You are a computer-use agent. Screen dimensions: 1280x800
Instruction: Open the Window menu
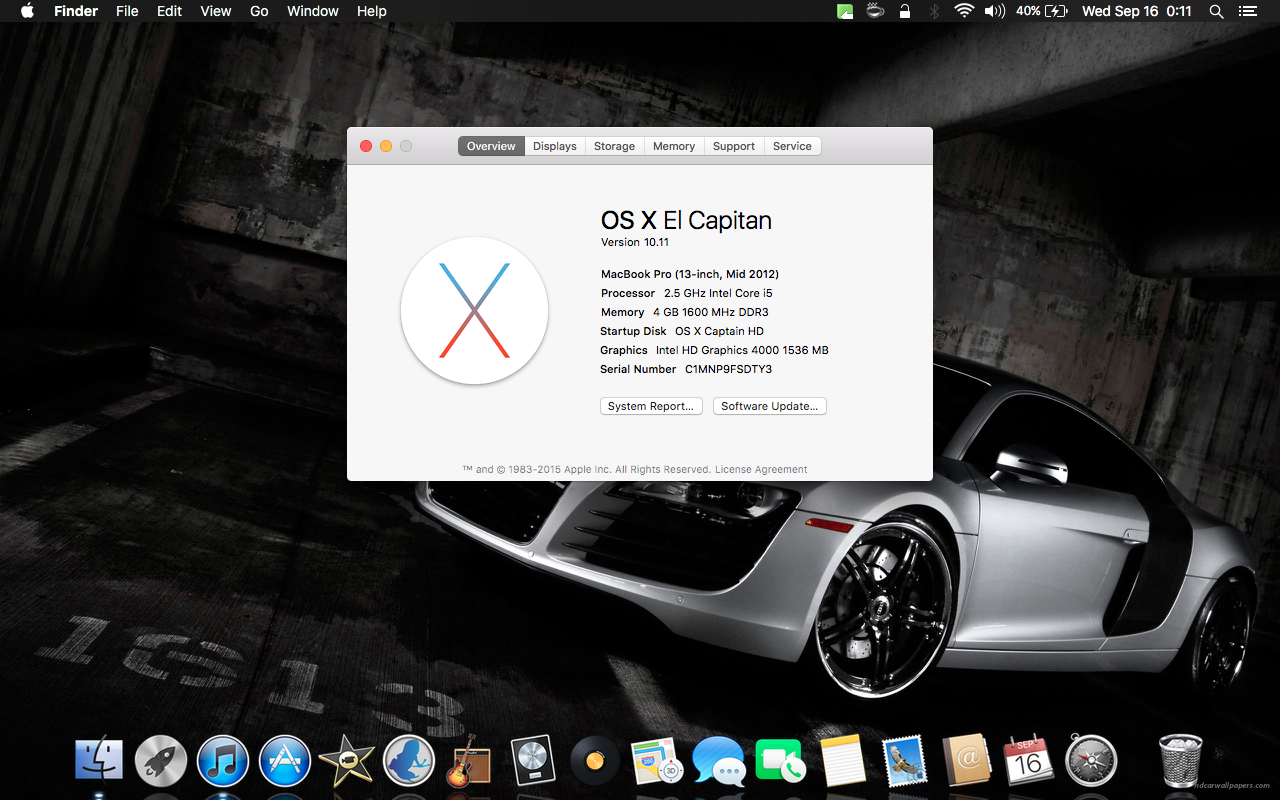pos(313,11)
